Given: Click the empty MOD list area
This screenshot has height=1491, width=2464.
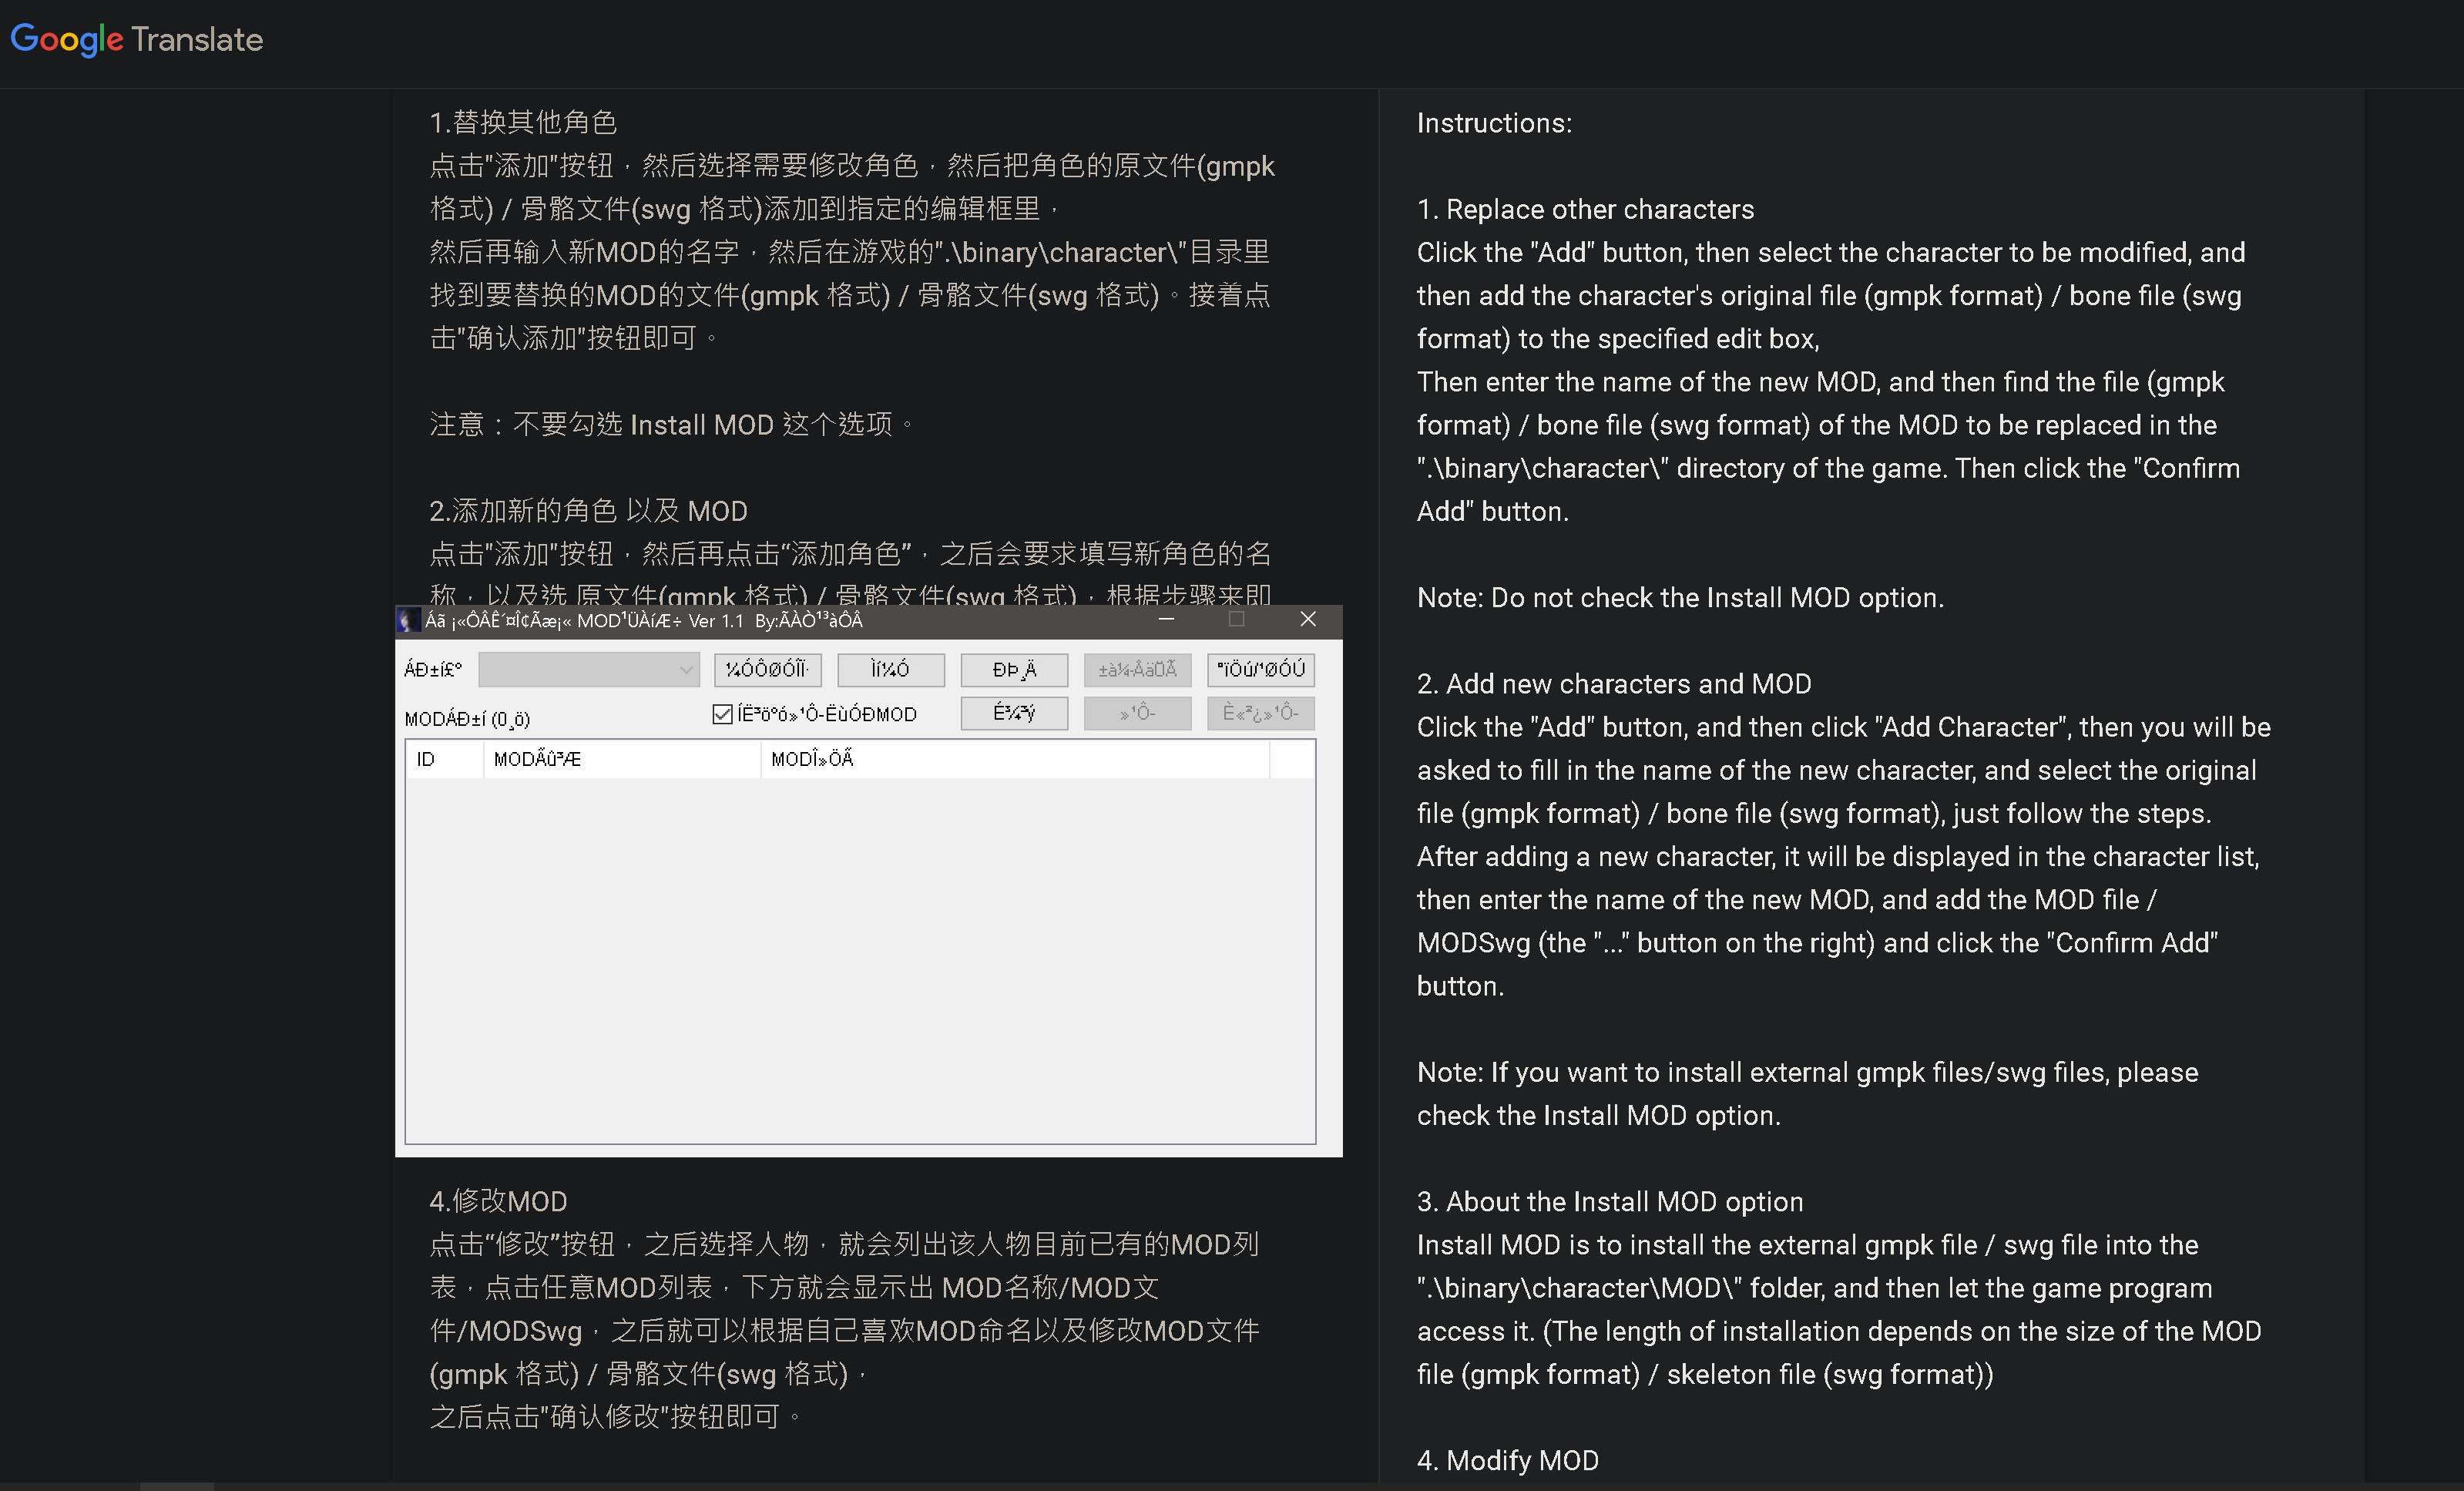Looking at the screenshot, I should [860, 960].
